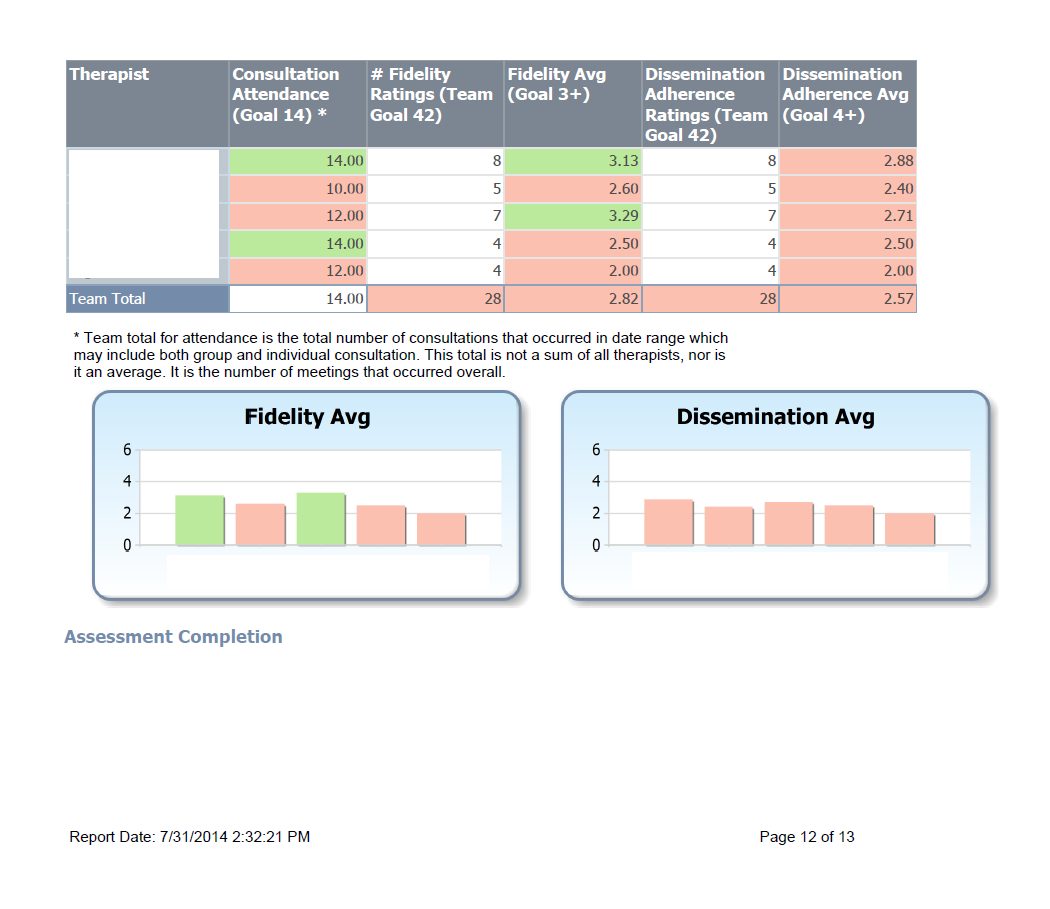Select the 2.60 Fidelity Avg cell
The height and width of the screenshot is (909, 1050).
pyautogui.click(x=573, y=189)
